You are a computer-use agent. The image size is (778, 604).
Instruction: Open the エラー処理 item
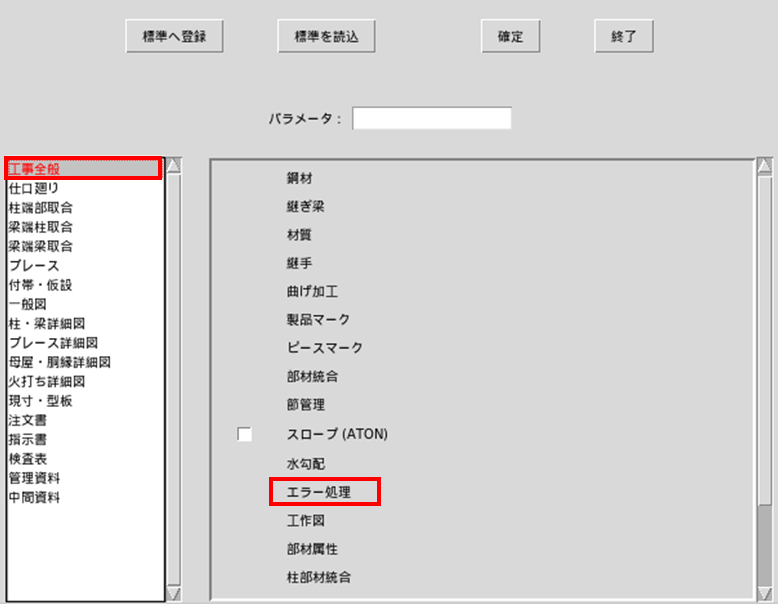click(x=319, y=492)
